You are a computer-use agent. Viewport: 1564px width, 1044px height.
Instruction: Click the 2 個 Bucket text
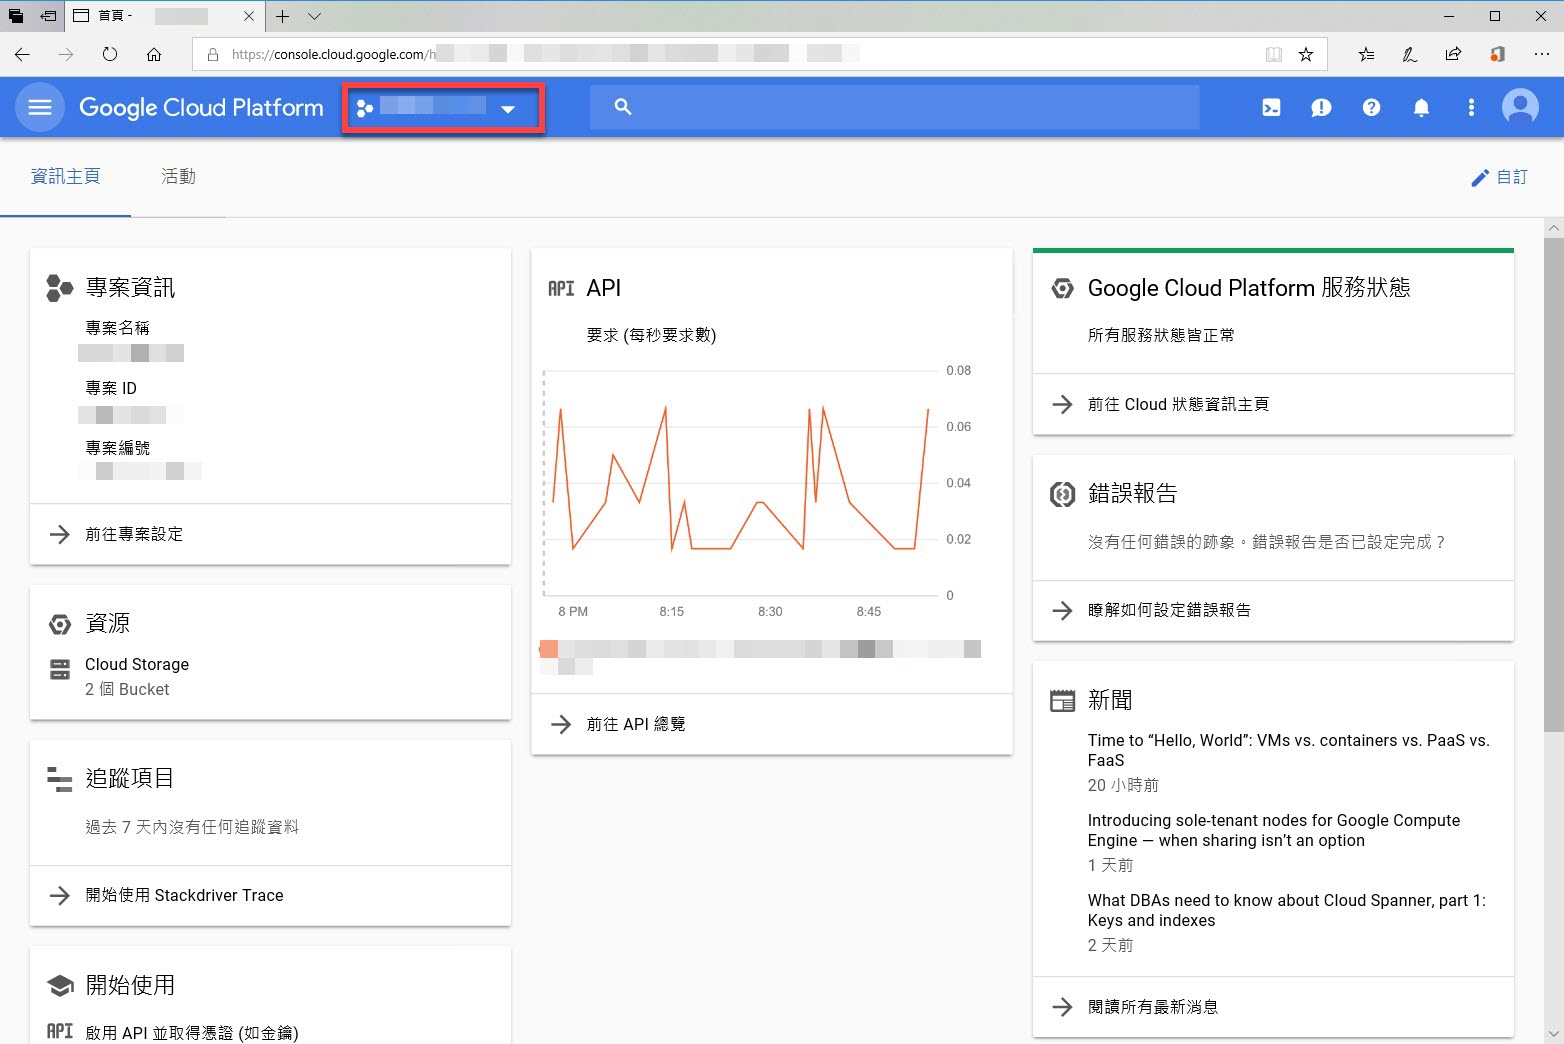(x=127, y=689)
